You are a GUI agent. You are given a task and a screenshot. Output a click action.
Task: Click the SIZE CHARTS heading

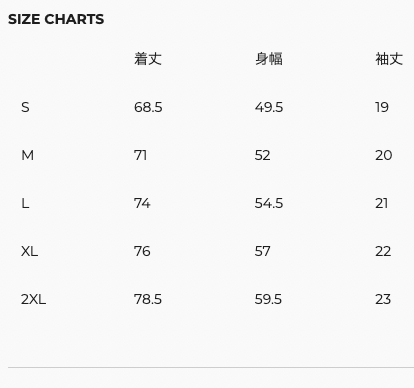coord(56,19)
